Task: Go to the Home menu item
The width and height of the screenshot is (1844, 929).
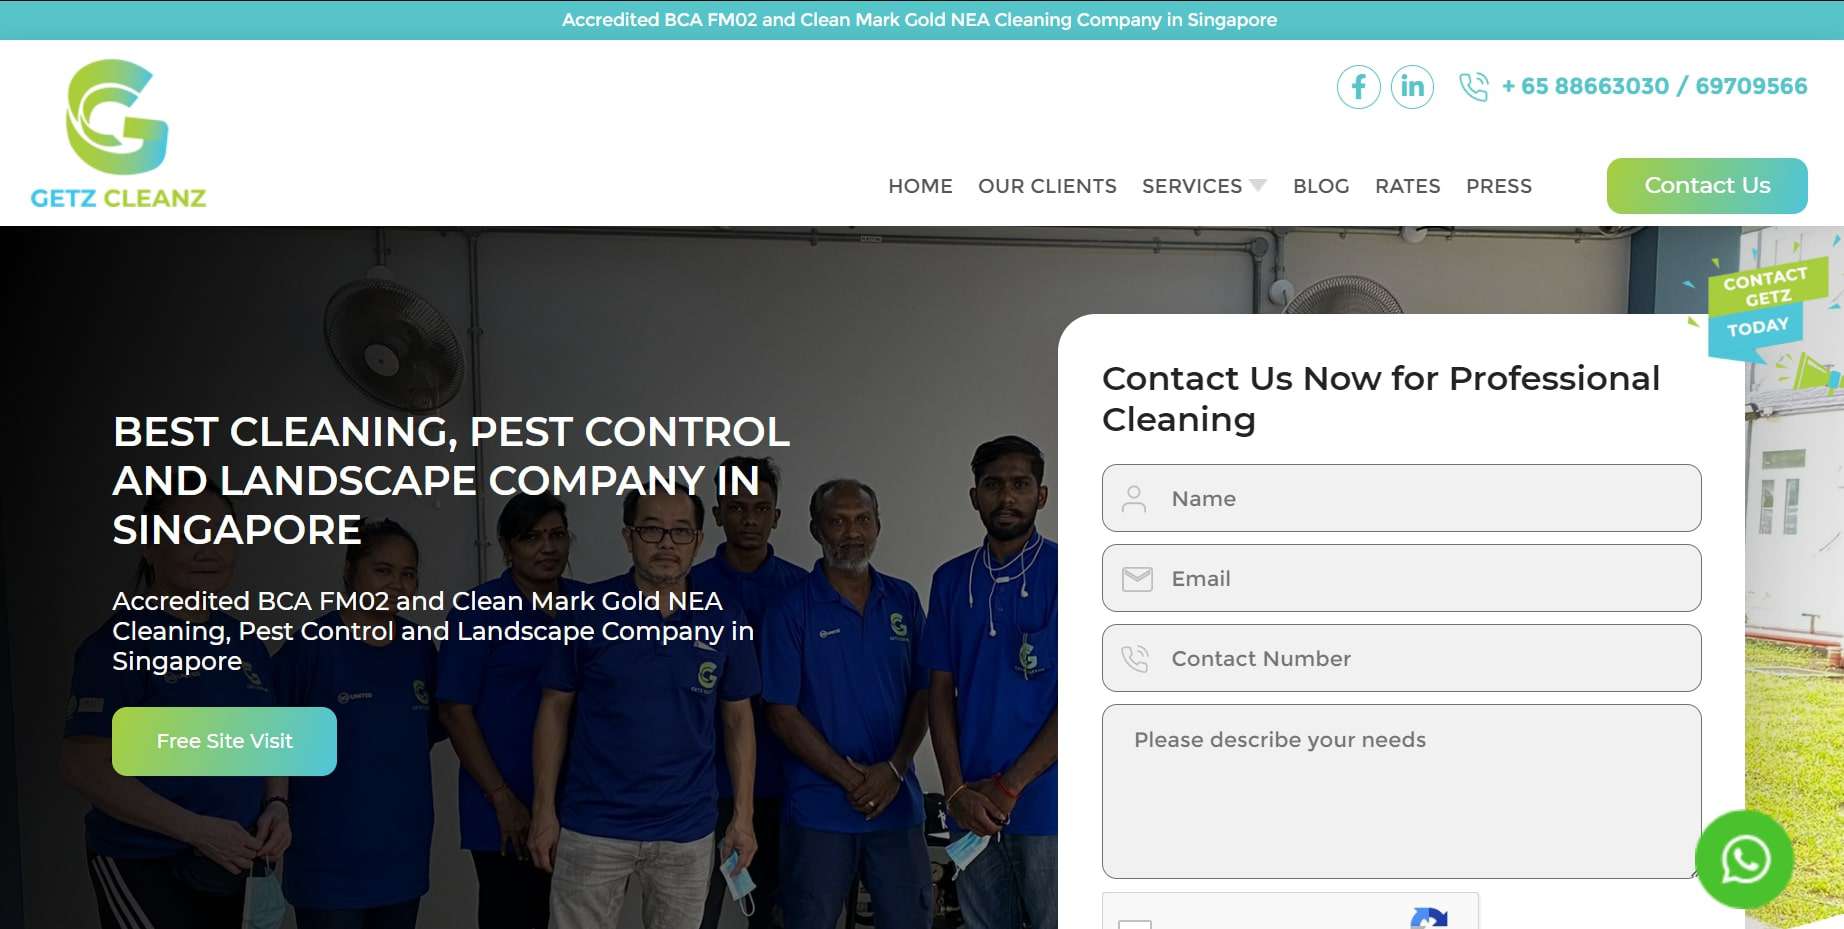Action: click(920, 186)
